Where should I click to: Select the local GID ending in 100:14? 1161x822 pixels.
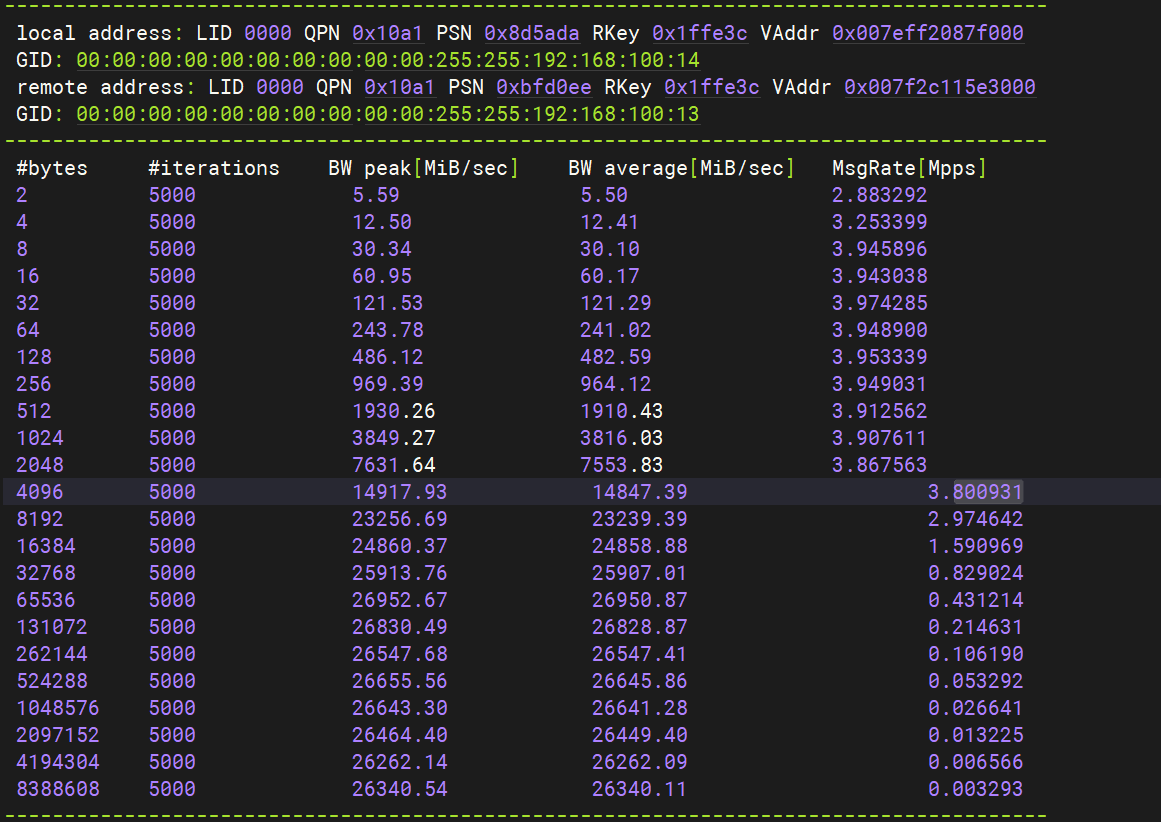coord(387,60)
